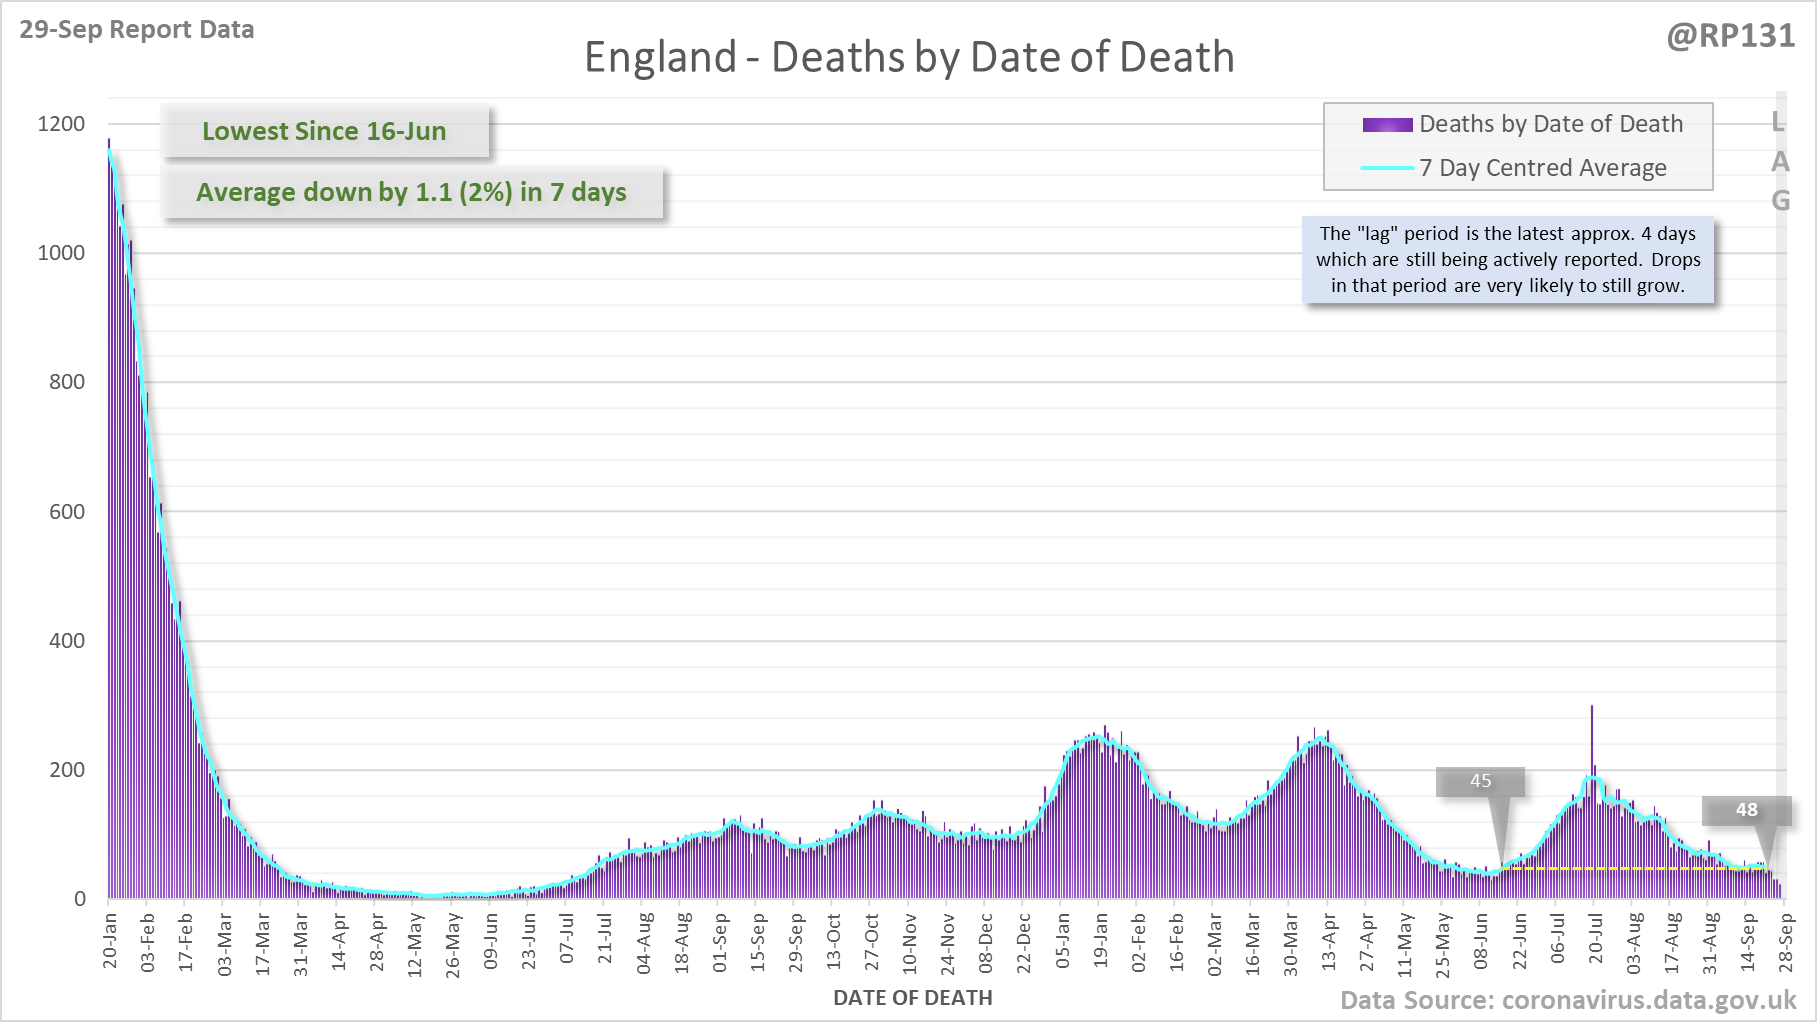Click the 20-Jan x-axis date label
Image resolution: width=1817 pixels, height=1022 pixels.
click(110, 940)
